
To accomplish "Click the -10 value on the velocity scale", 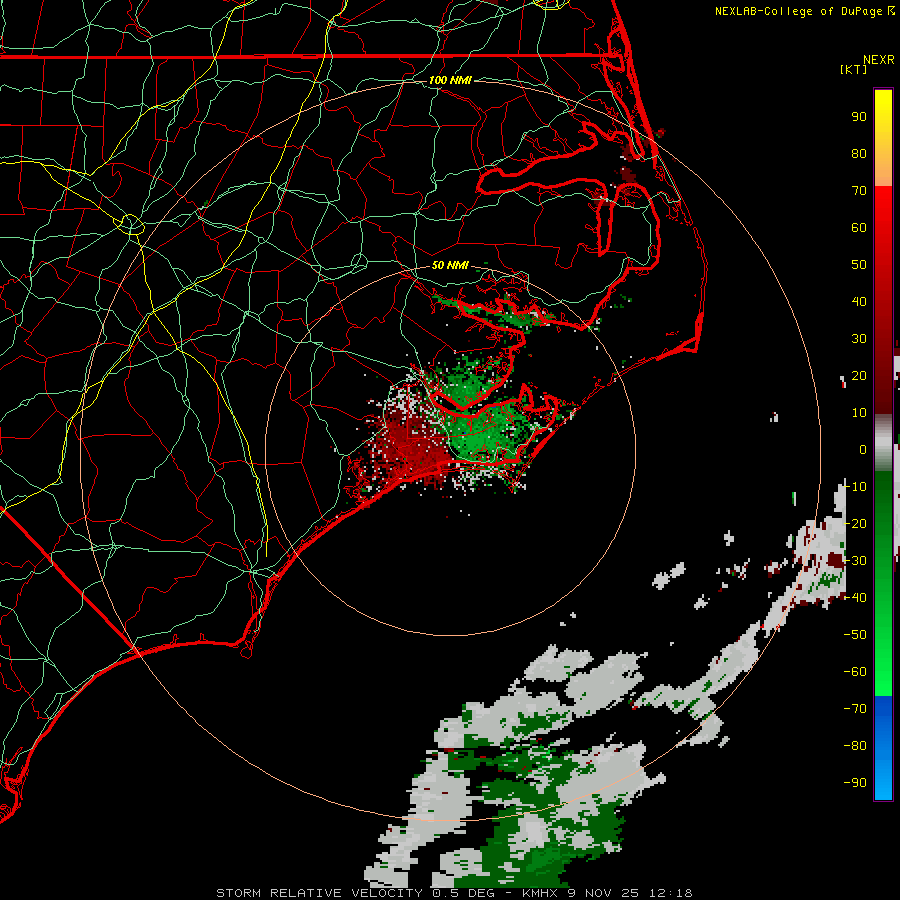I will [855, 487].
